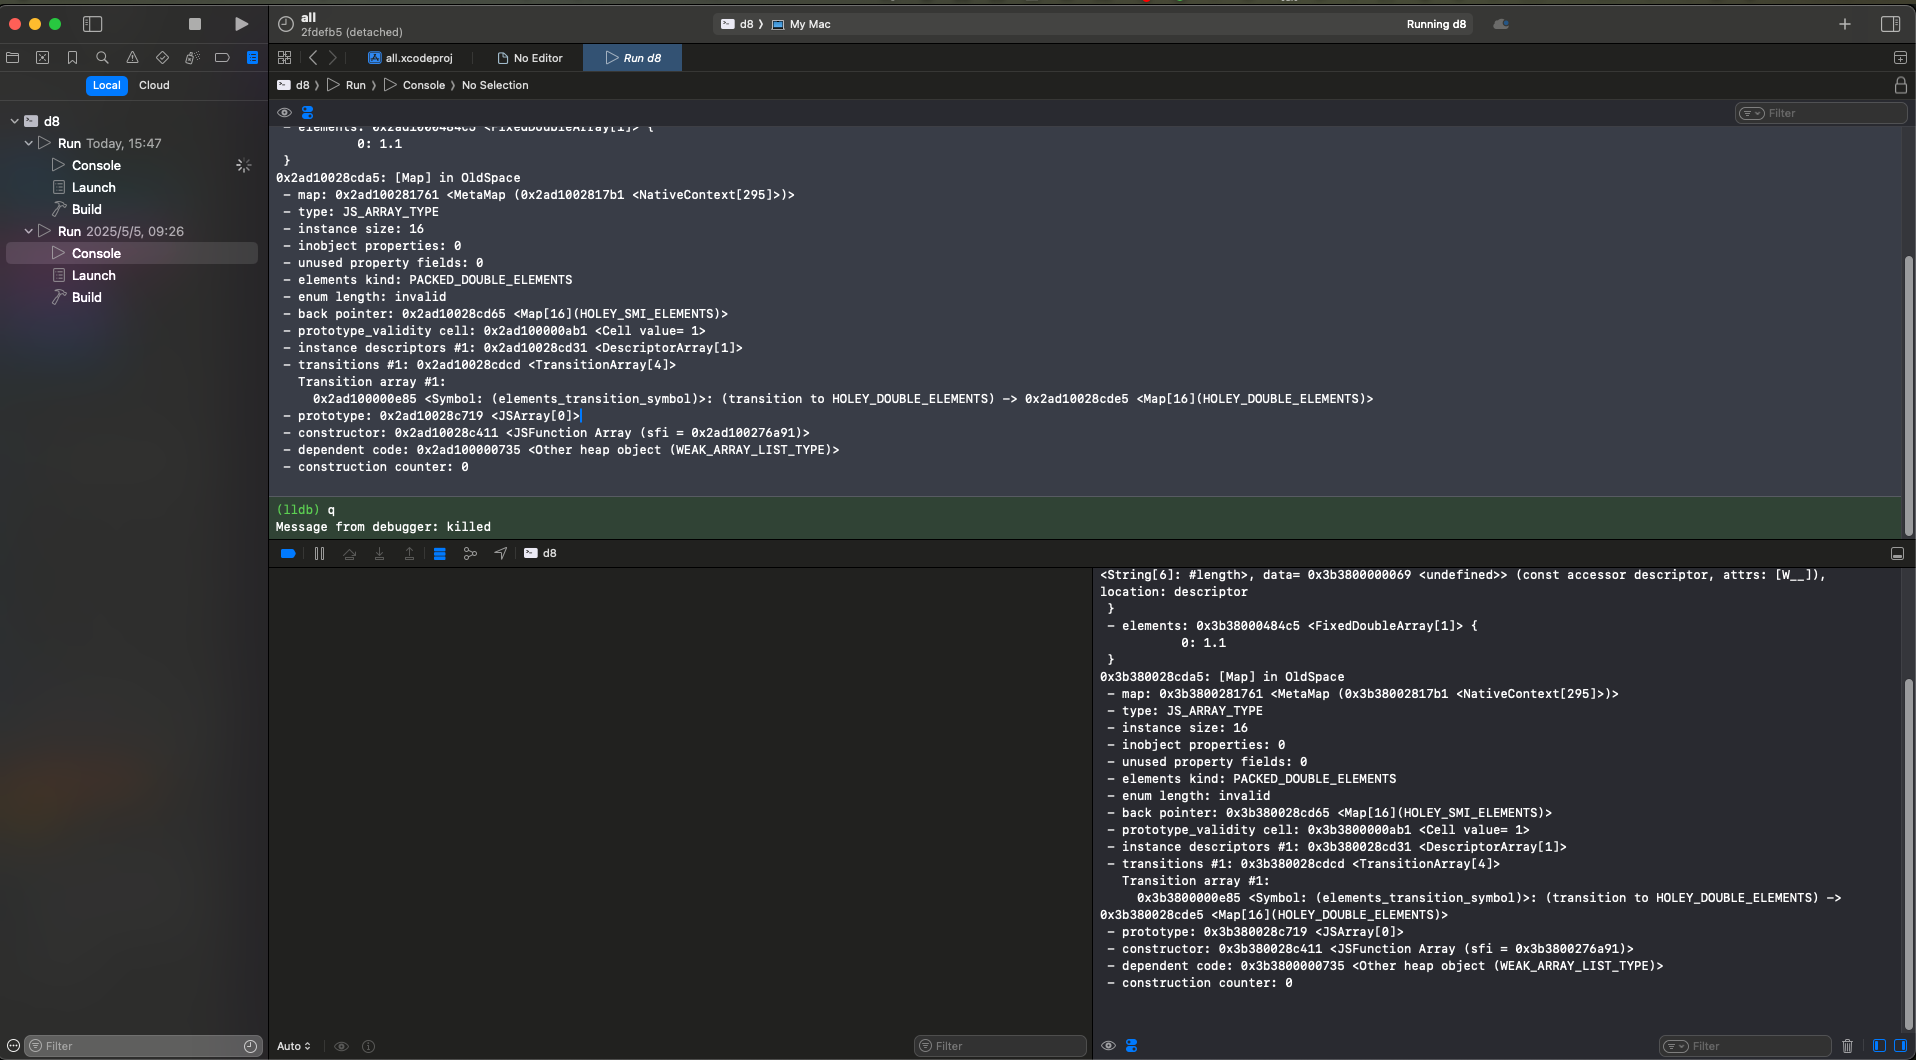Select My Mac run destination

click(801, 24)
